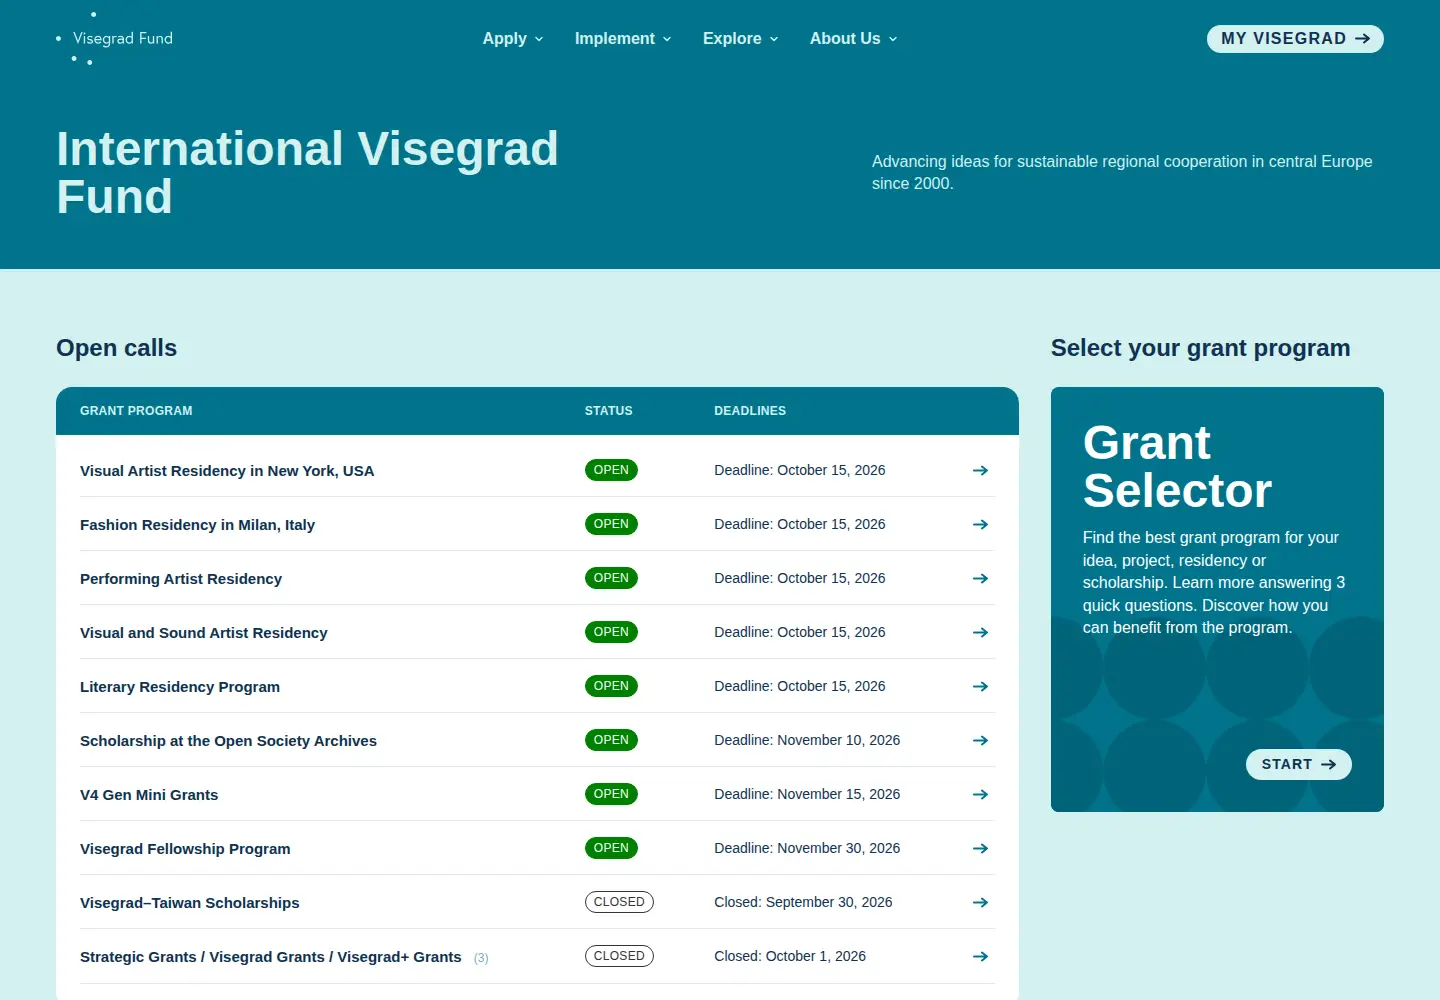Open Visegrad Fellowship Program link
The height and width of the screenshot is (1000, 1440).
pyautogui.click(x=185, y=849)
